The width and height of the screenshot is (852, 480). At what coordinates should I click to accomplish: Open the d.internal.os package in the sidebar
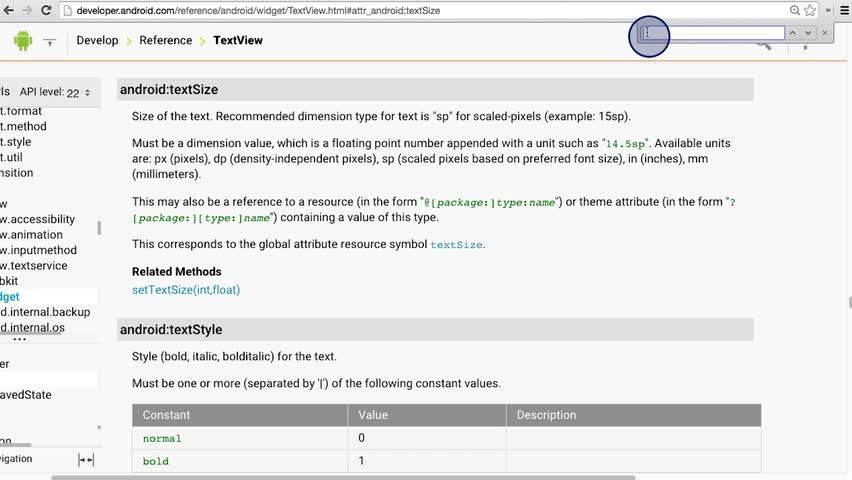33,328
